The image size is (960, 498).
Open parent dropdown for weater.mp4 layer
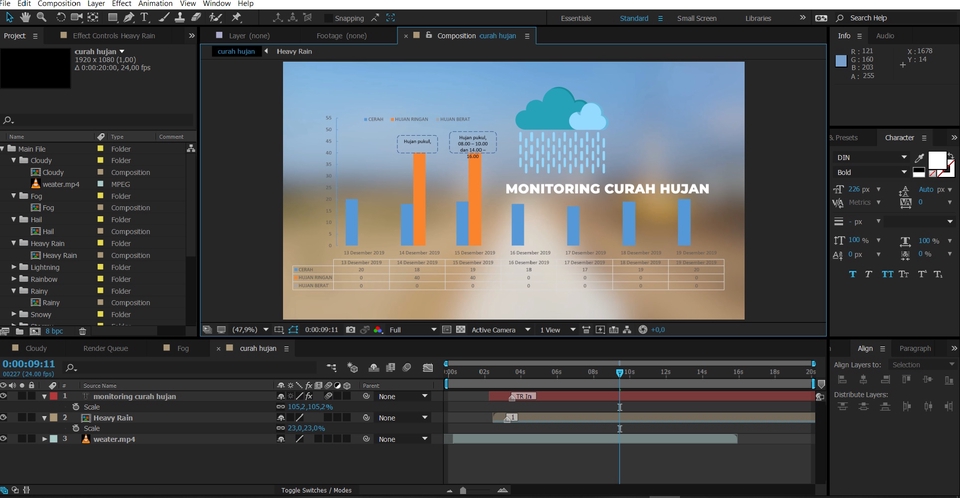click(402, 439)
